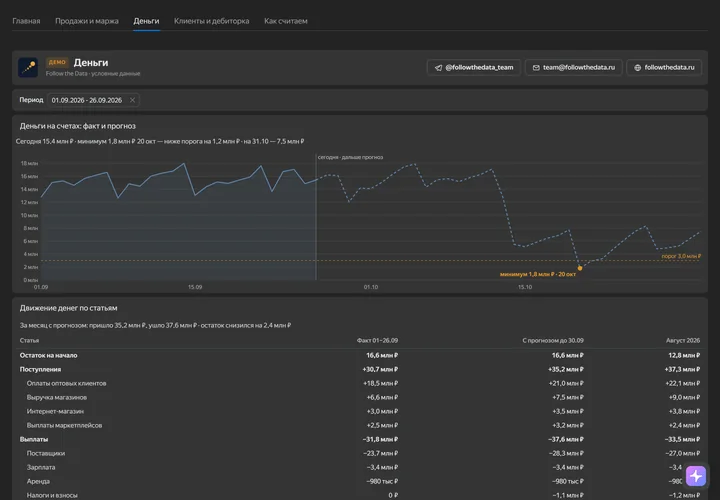Go to Как считаем tab

point(286,21)
